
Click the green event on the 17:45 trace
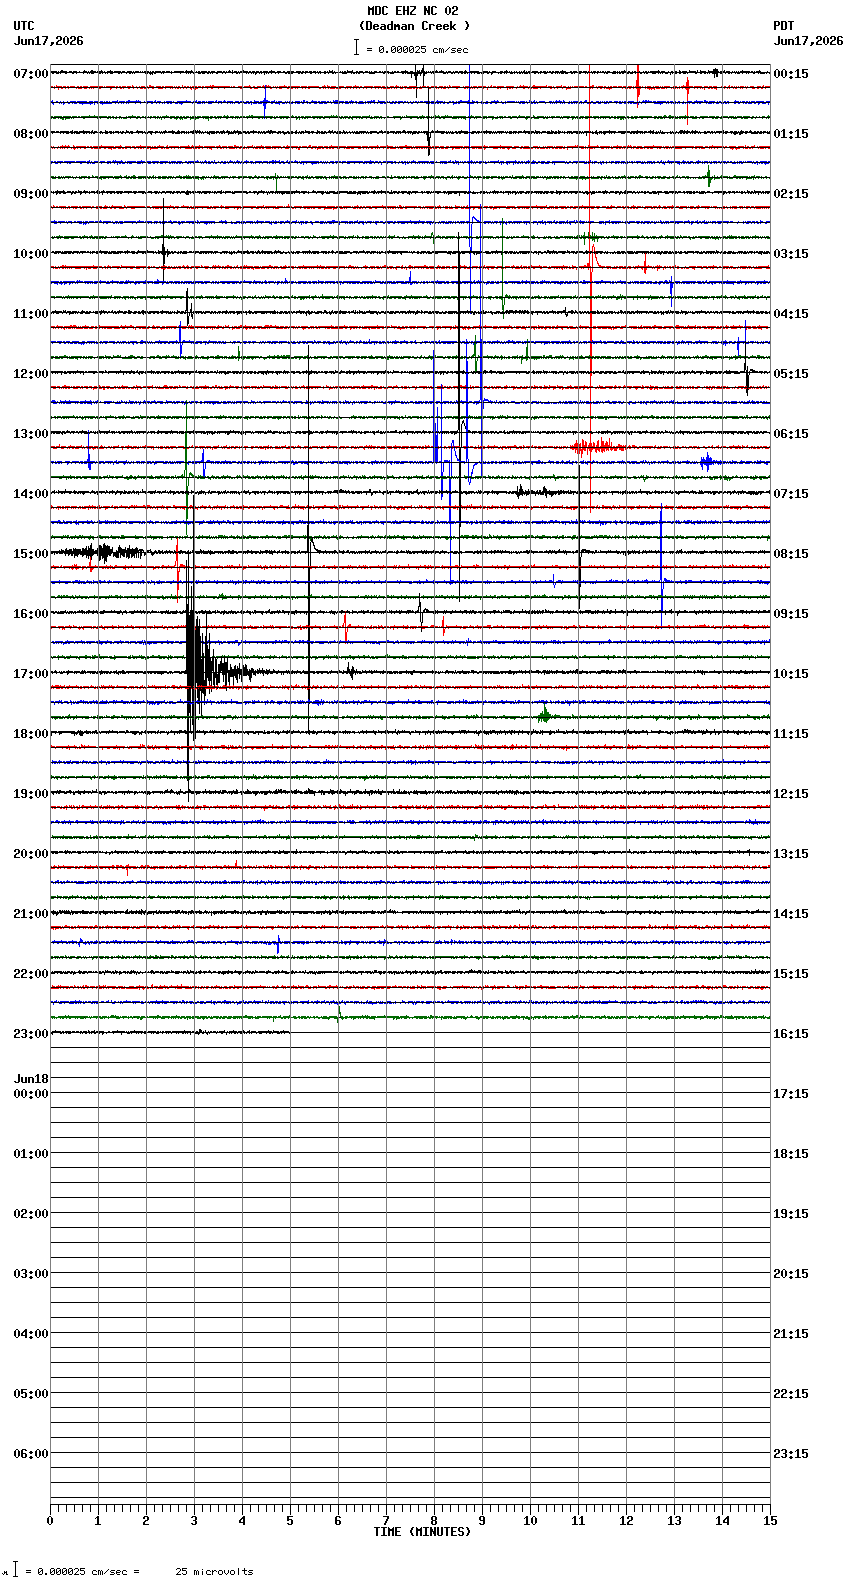[x=544, y=715]
